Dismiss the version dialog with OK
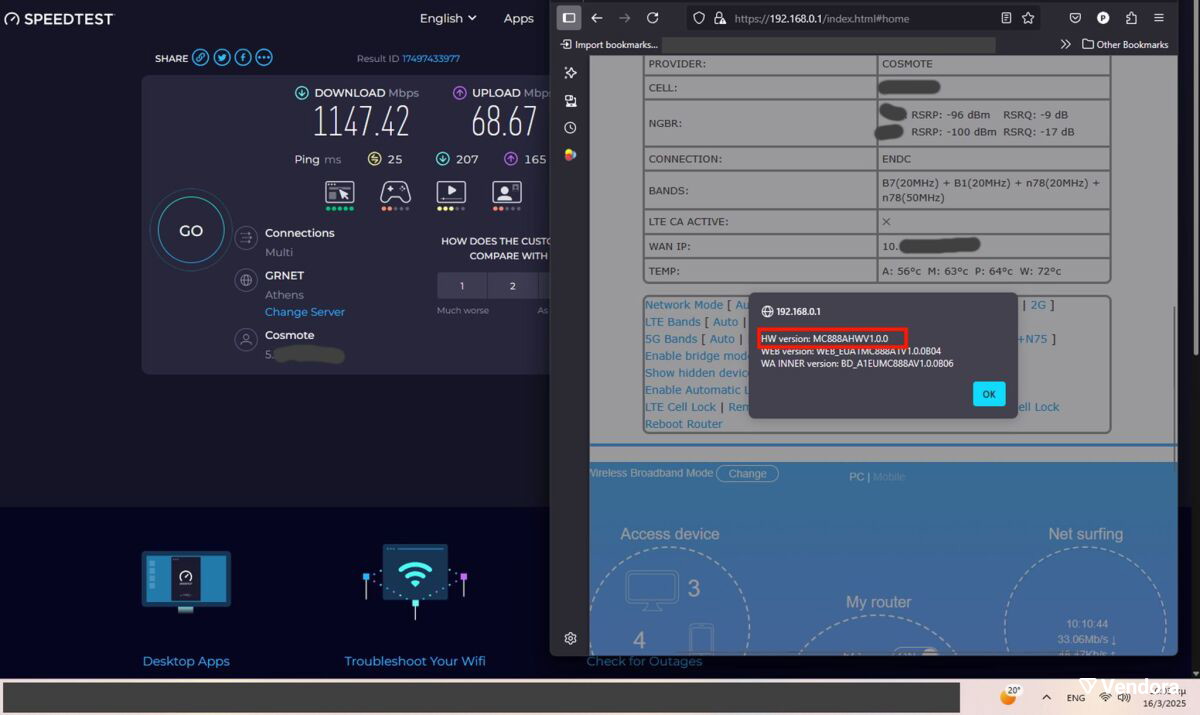This screenshot has width=1200, height=715. (989, 394)
